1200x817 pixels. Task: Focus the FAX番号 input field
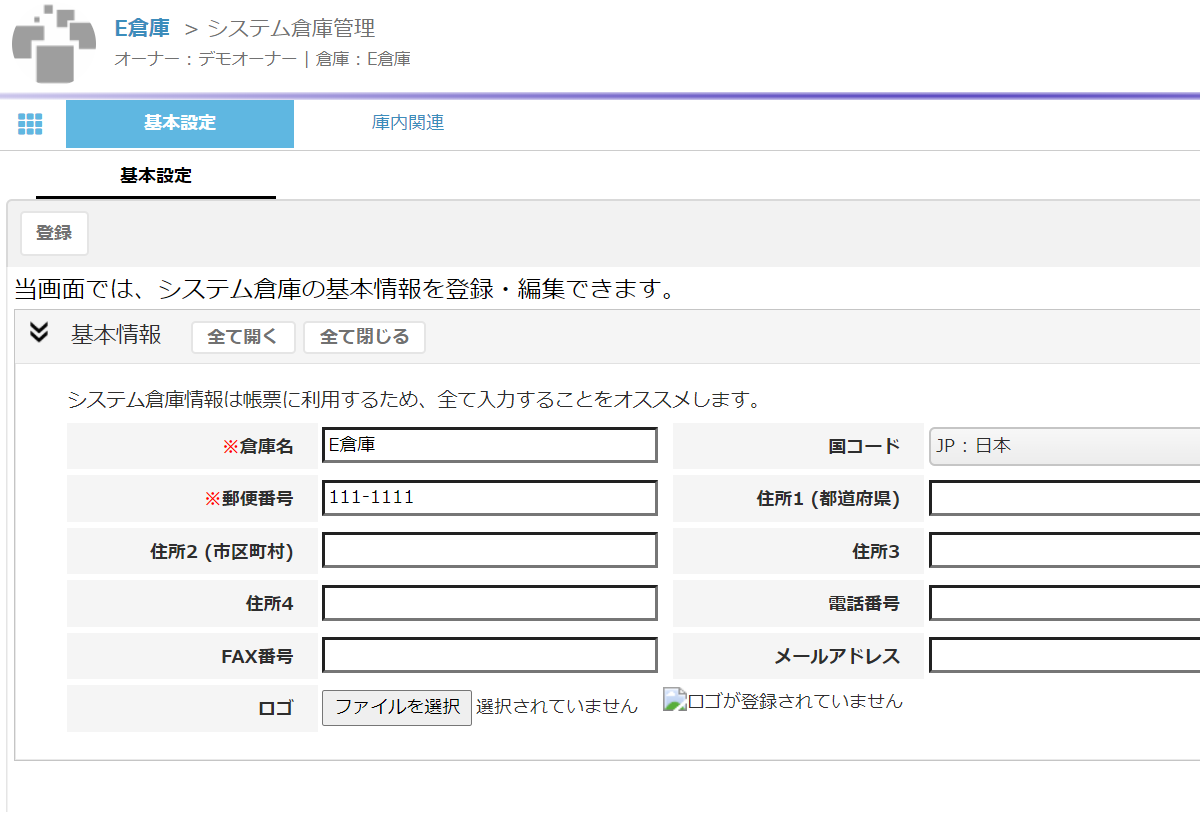coord(490,656)
